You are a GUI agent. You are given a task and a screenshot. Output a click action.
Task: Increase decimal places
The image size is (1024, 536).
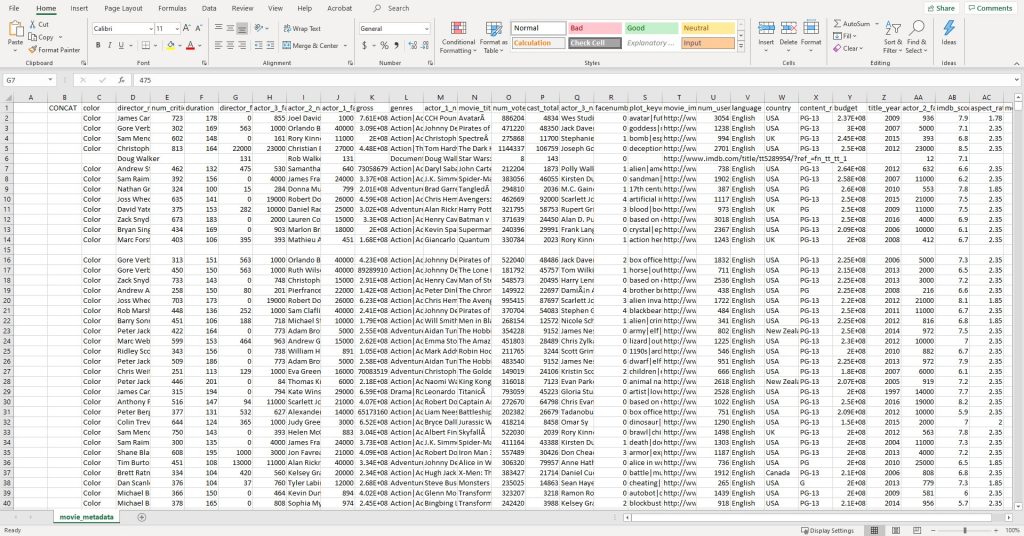coord(413,46)
